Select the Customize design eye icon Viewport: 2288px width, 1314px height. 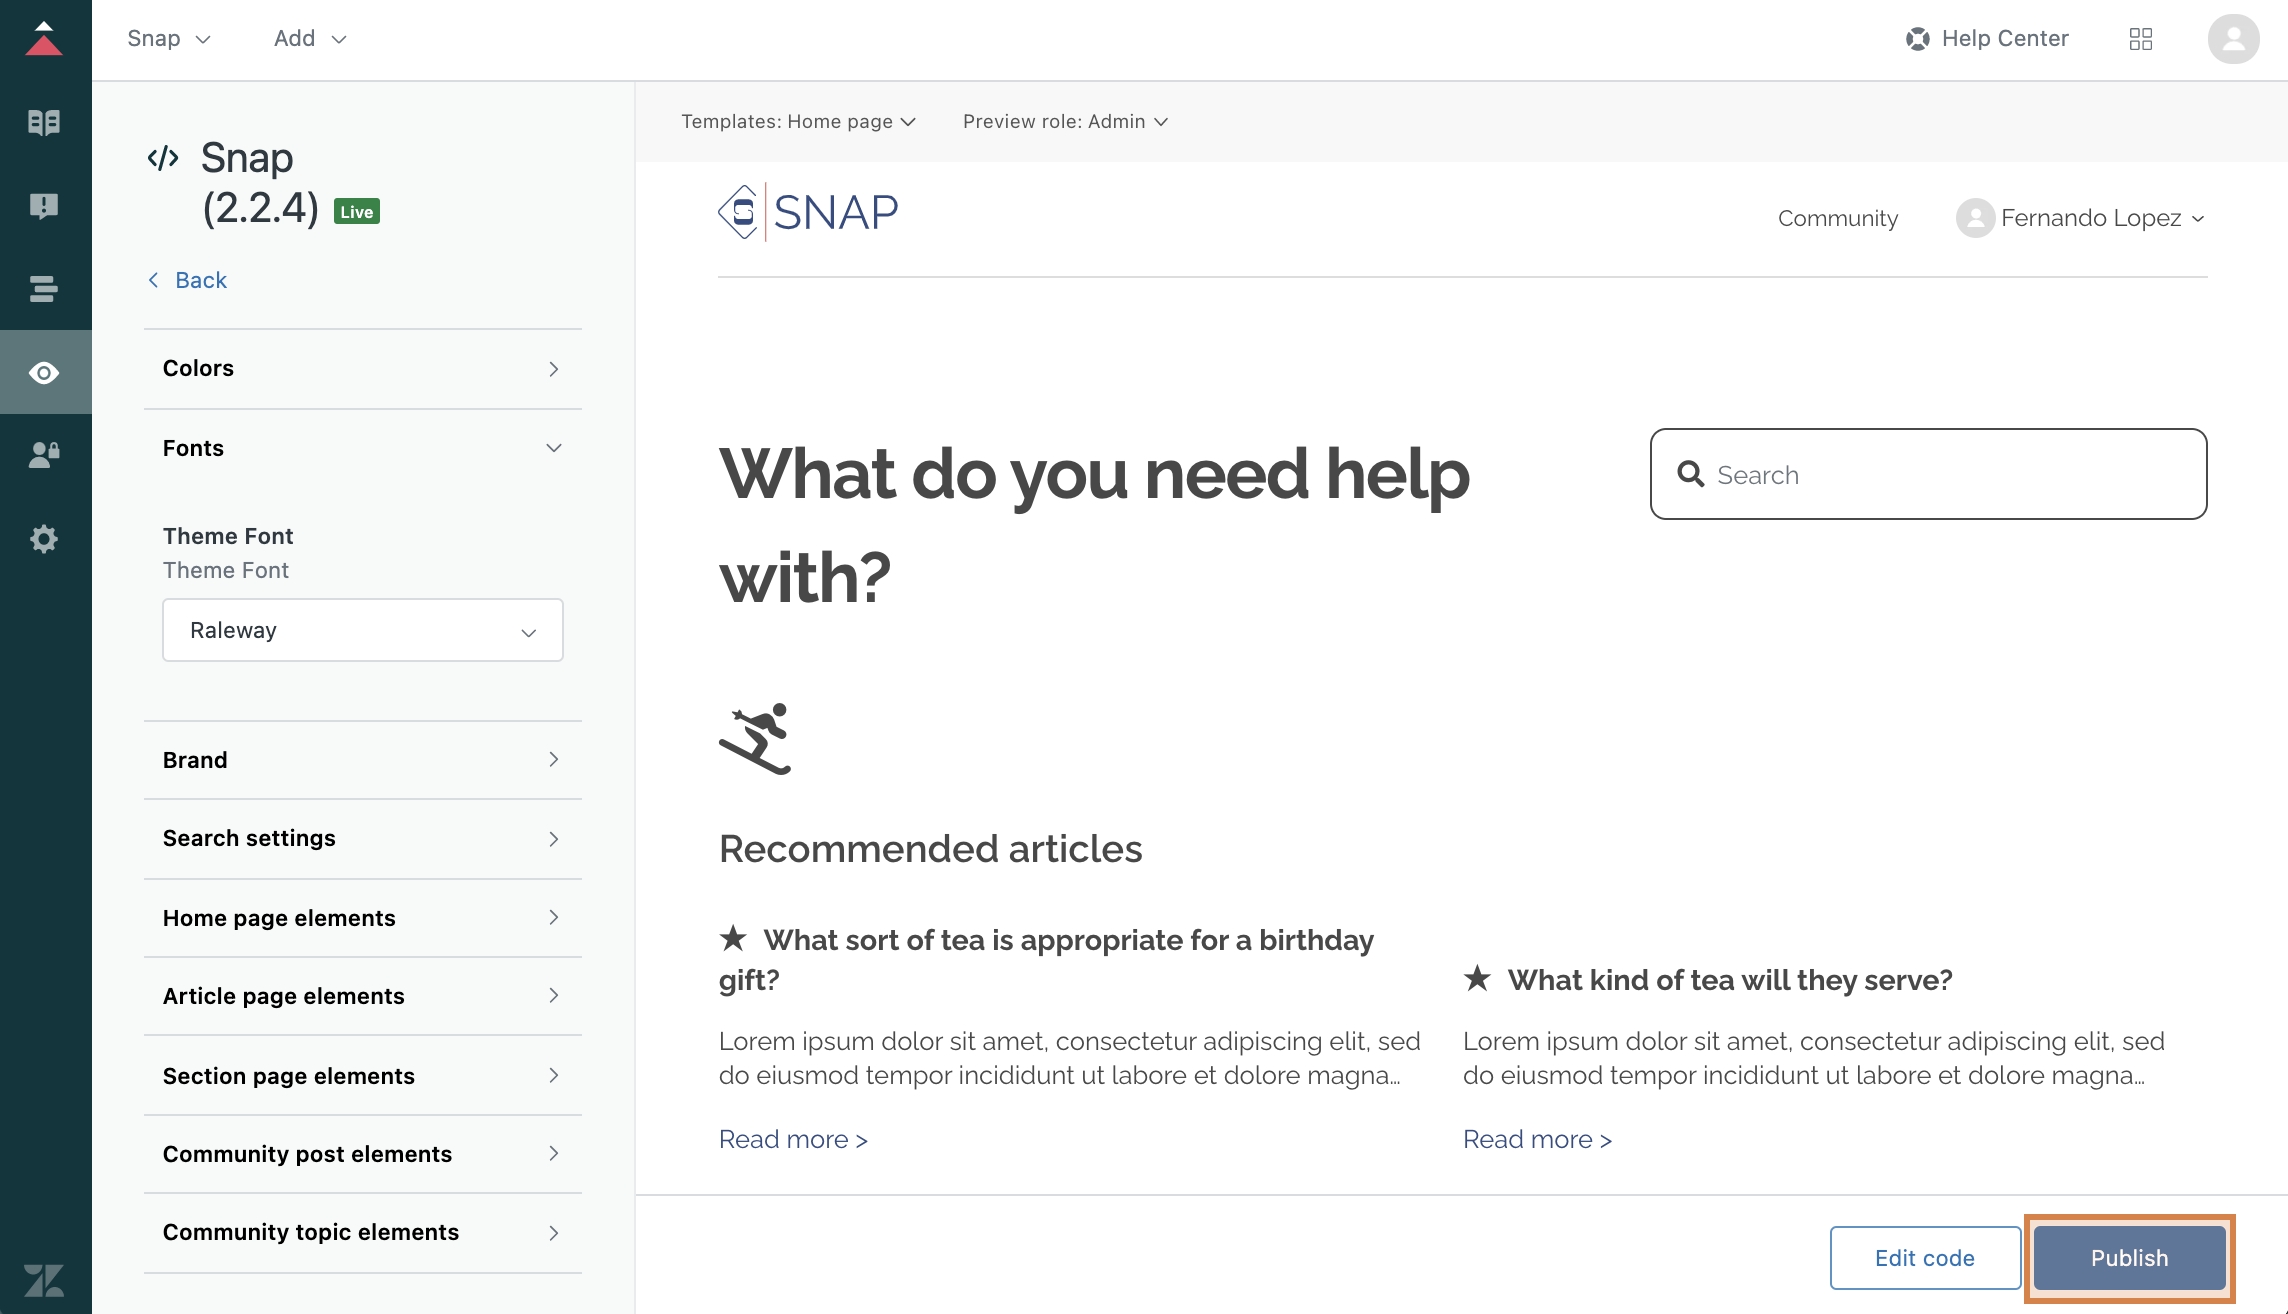click(x=44, y=373)
